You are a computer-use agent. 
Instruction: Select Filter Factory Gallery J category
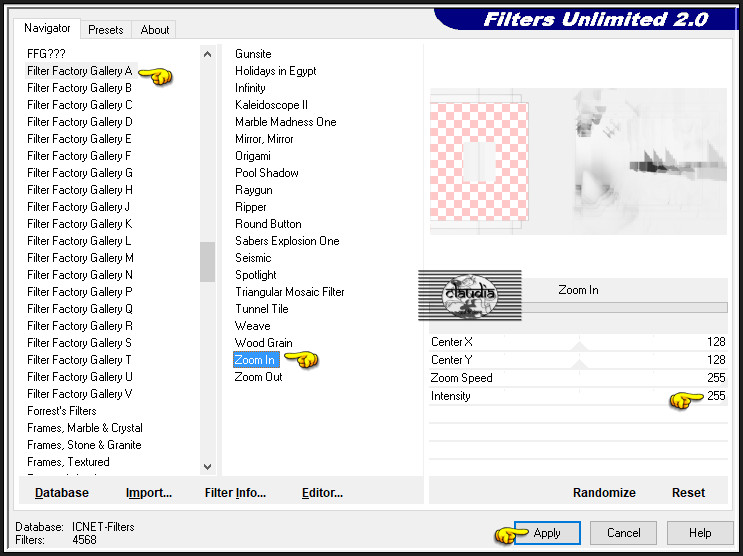[x=78, y=207]
